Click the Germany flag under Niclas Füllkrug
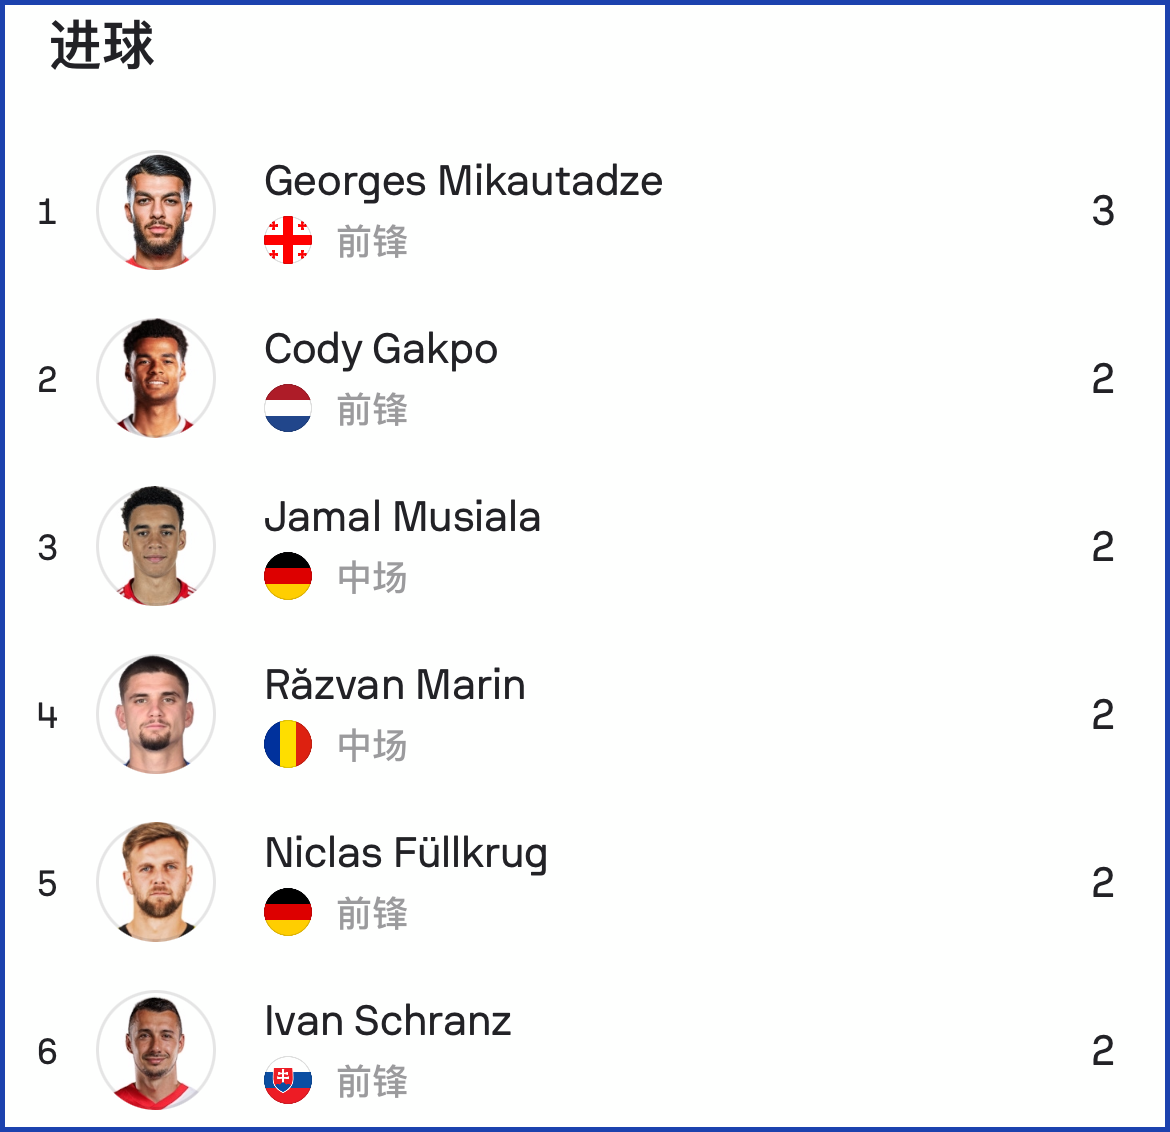The image size is (1170, 1132). 288,912
